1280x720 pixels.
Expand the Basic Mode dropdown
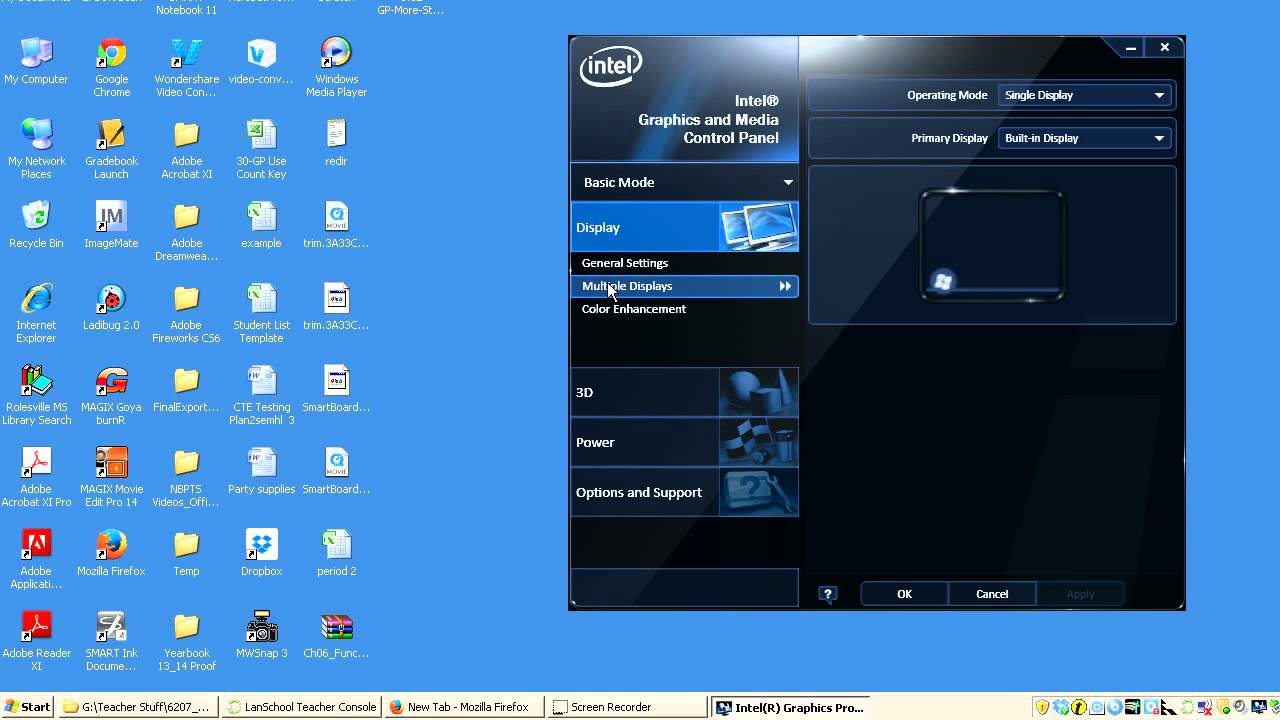coord(684,182)
